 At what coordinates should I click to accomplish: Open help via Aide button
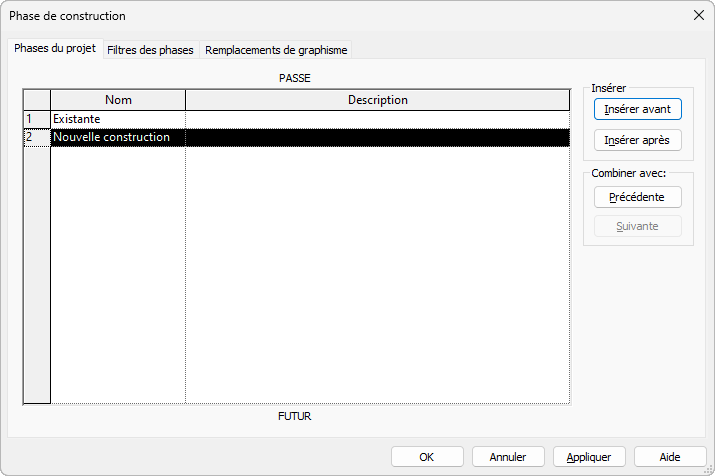pyautogui.click(x=670, y=457)
